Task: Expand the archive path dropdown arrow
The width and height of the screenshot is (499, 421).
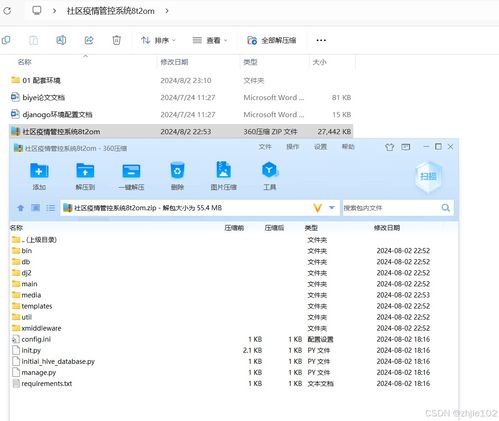Action: (332, 208)
